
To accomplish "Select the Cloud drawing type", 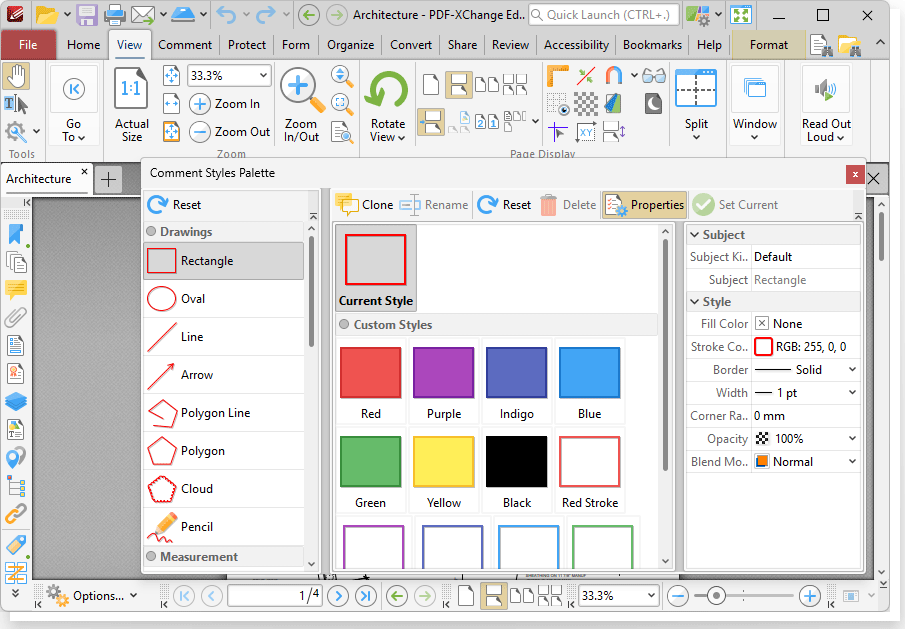I will [x=223, y=489].
